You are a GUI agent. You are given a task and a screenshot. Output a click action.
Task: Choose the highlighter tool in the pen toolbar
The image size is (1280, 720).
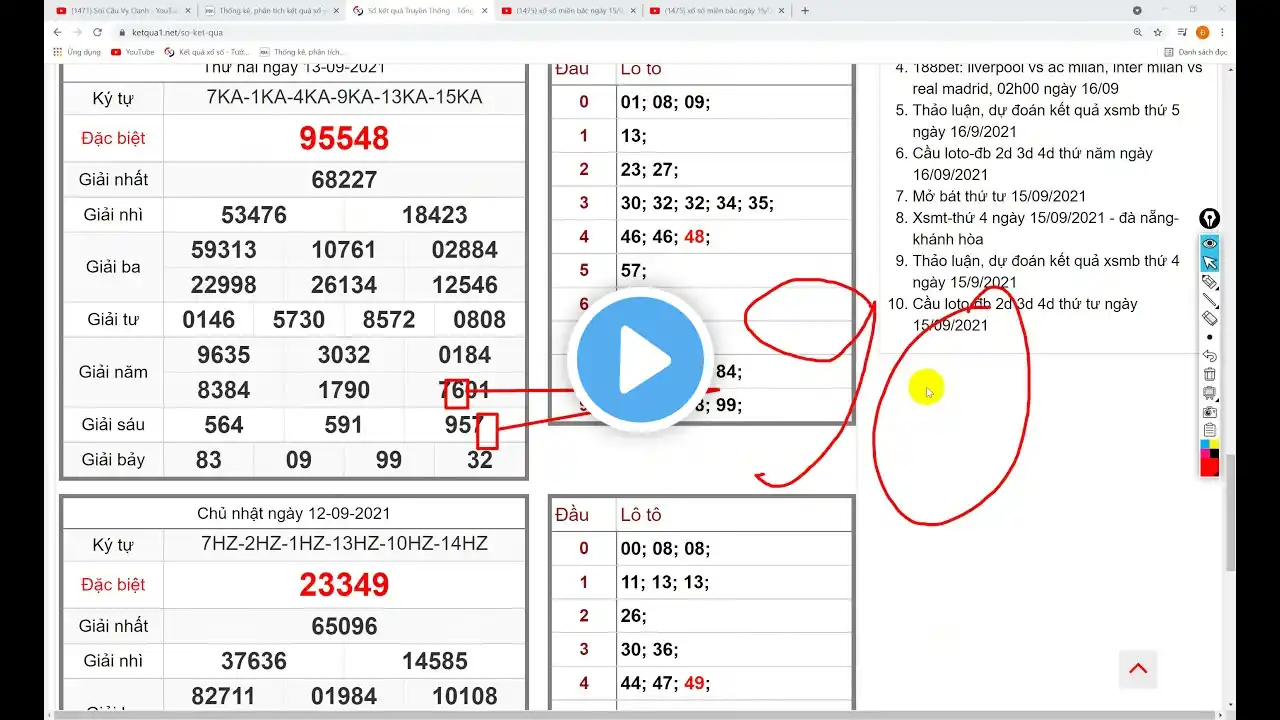(1210, 281)
